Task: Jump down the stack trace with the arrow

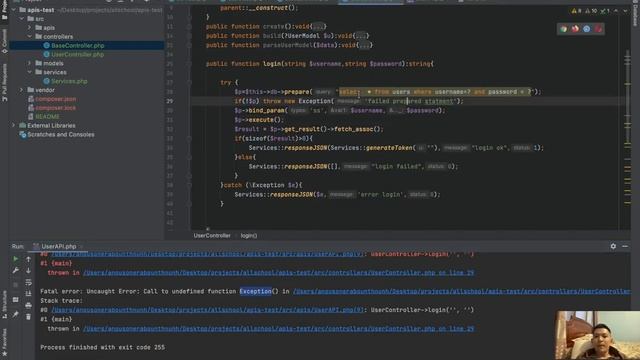Action: (x=28, y=270)
